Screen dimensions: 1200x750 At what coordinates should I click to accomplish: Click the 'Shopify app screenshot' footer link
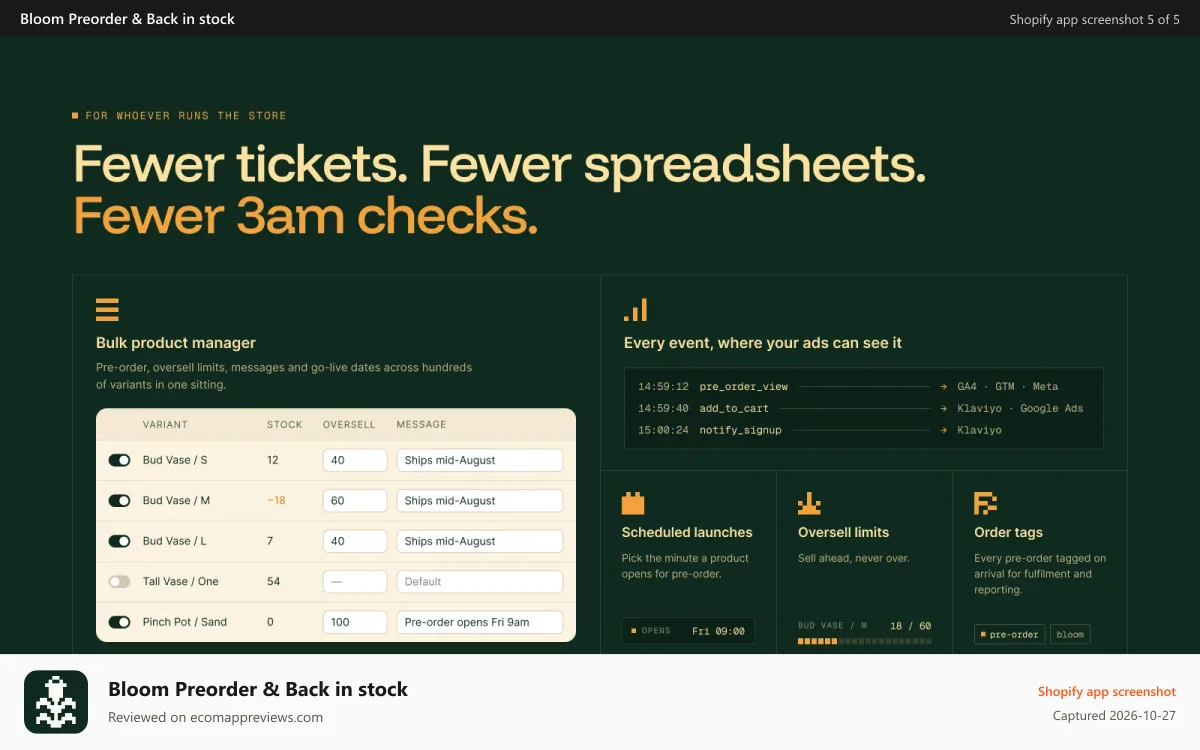tap(1107, 692)
